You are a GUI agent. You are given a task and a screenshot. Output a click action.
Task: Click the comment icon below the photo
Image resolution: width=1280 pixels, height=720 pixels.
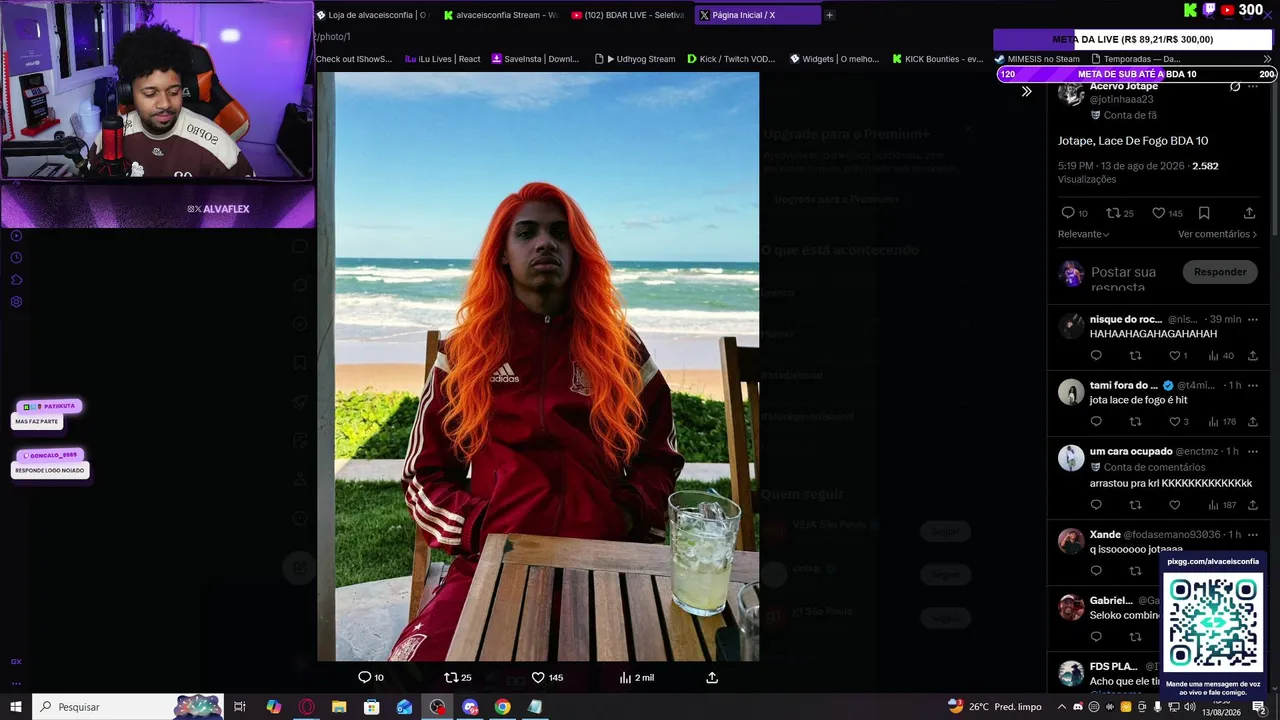pyautogui.click(x=364, y=677)
